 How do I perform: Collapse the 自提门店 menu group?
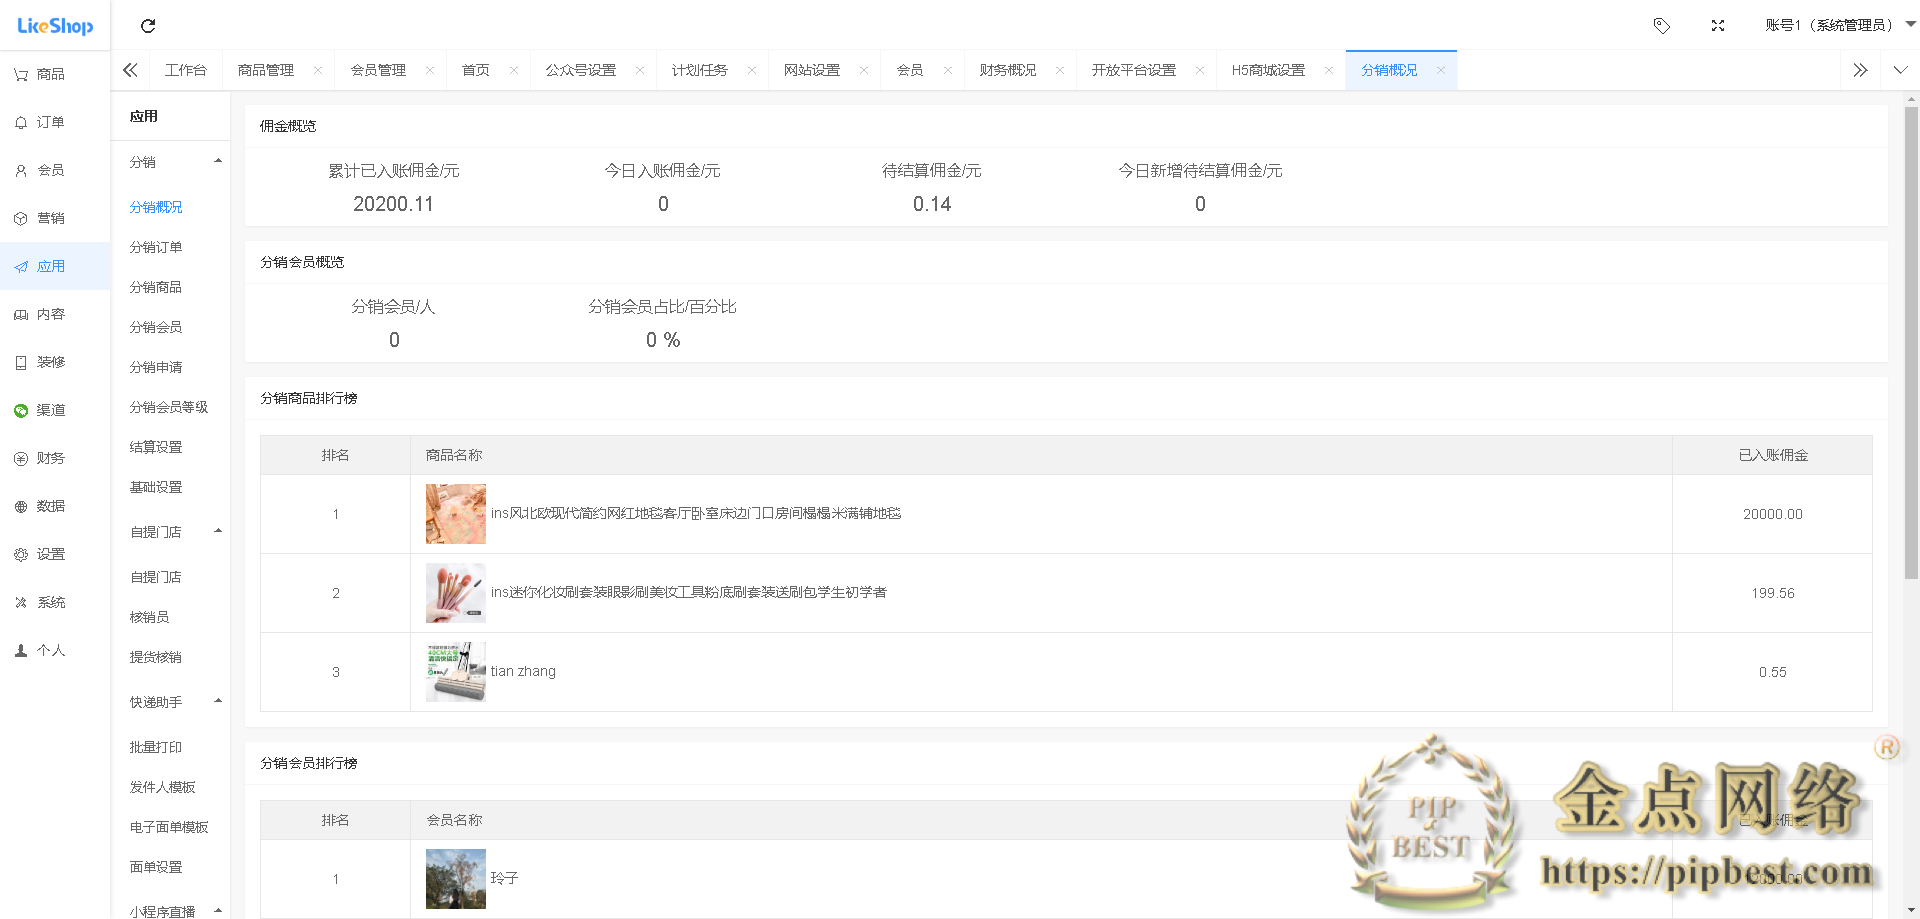(218, 531)
